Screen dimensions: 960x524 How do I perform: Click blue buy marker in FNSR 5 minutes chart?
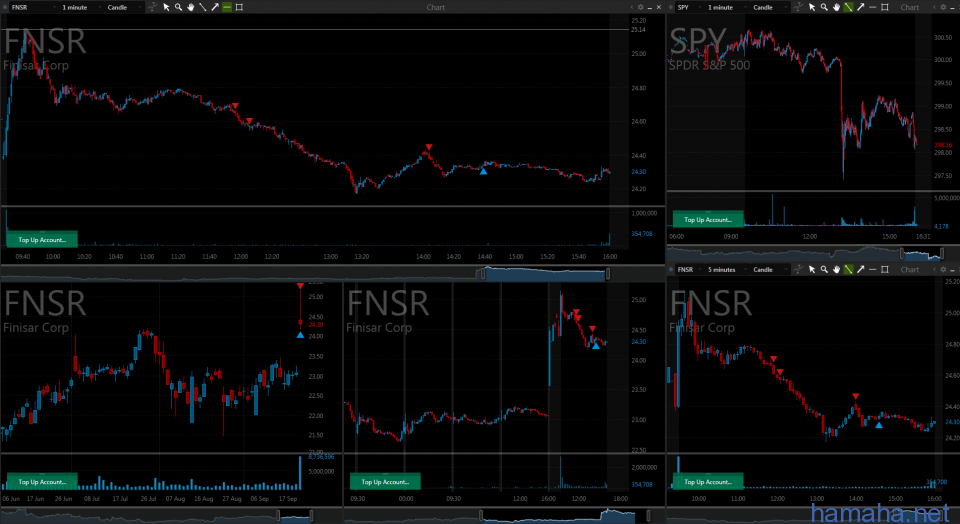tap(879, 425)
